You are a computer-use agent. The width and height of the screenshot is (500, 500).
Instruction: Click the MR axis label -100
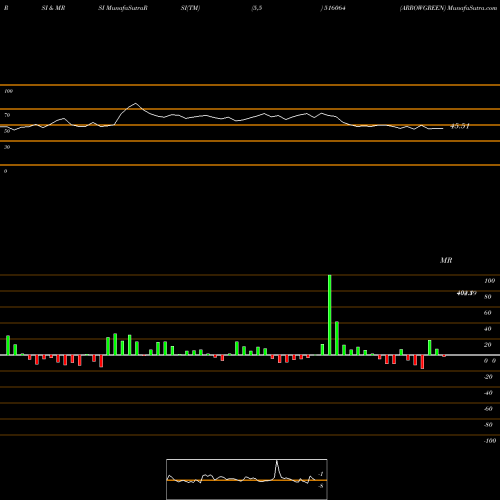coord(490,441)
